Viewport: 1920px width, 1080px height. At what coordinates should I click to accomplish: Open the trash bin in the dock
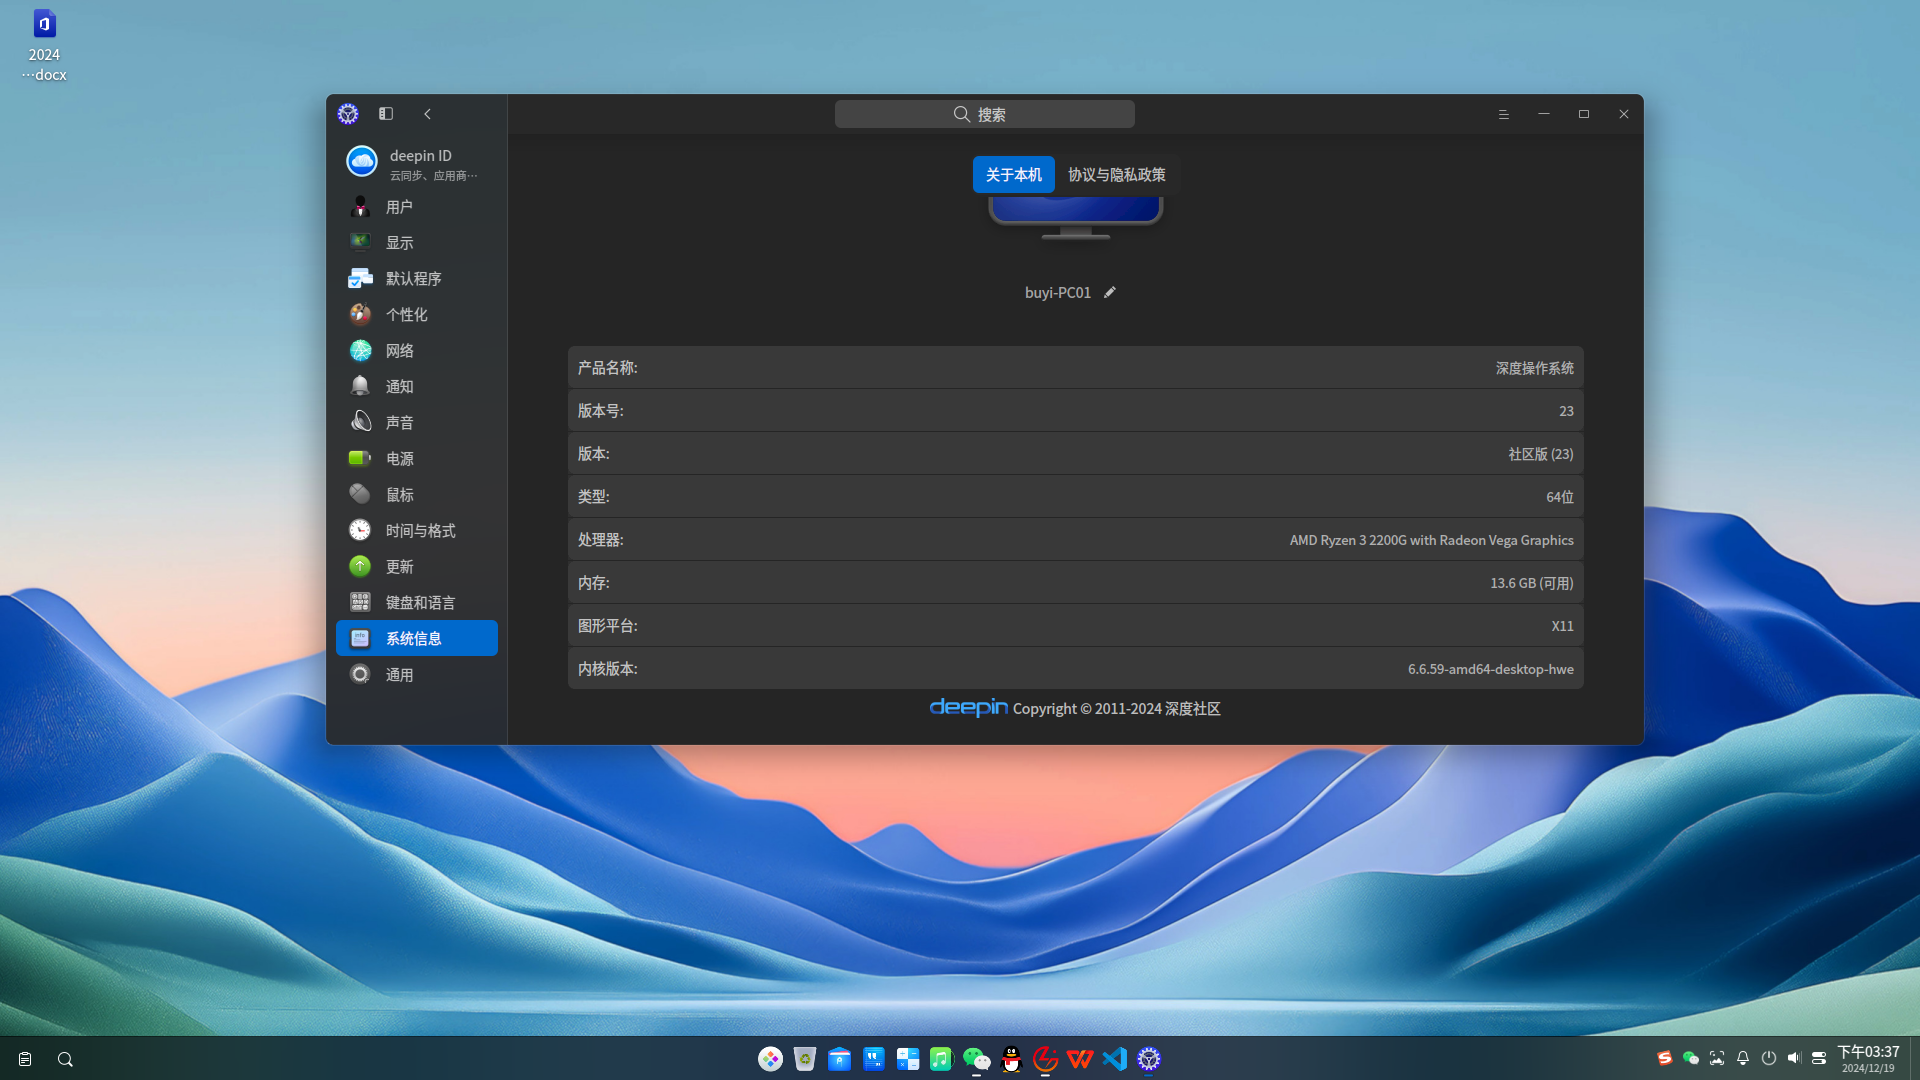pos(805,1059)
